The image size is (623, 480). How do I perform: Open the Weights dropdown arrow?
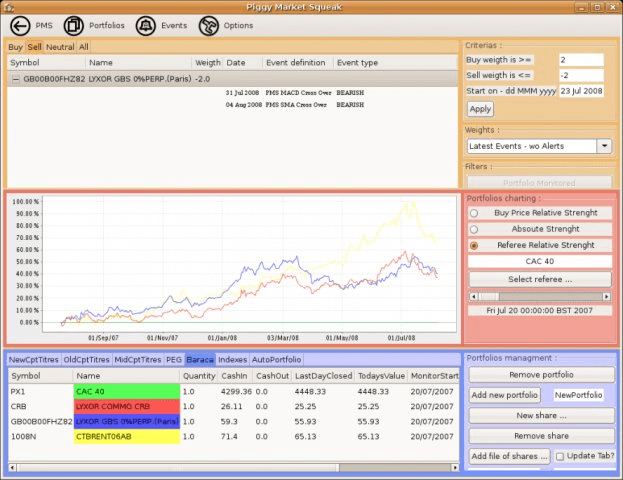click(604, 146)
